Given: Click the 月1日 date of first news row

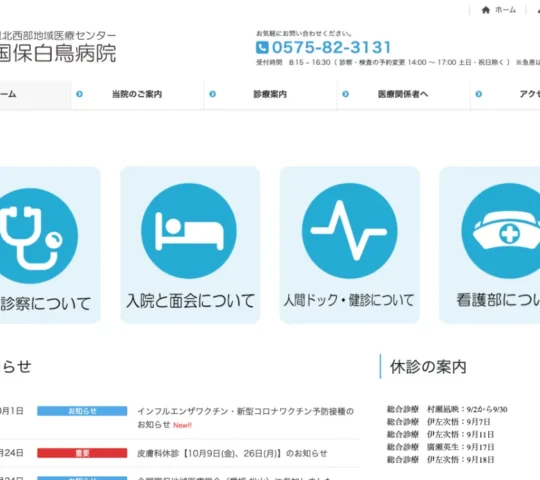Looking at the screenshot, I should coord(11,411).
